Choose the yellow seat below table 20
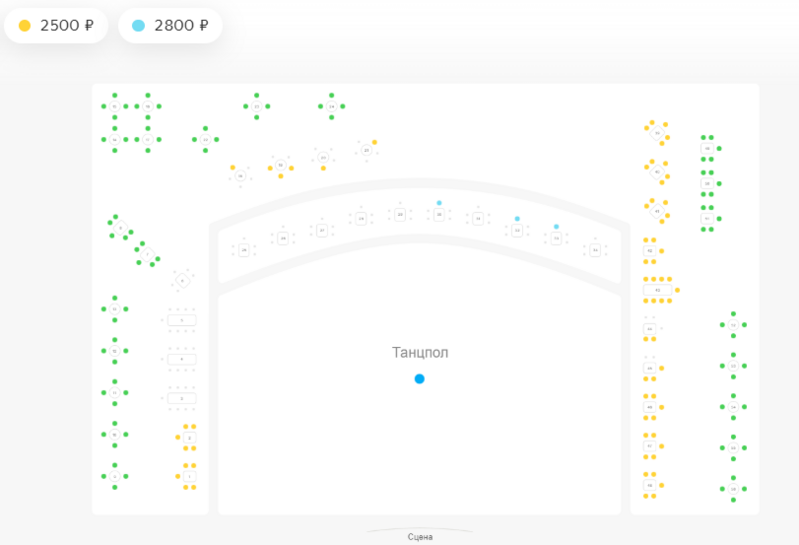799x545 pixels. (x=323, y=168)
